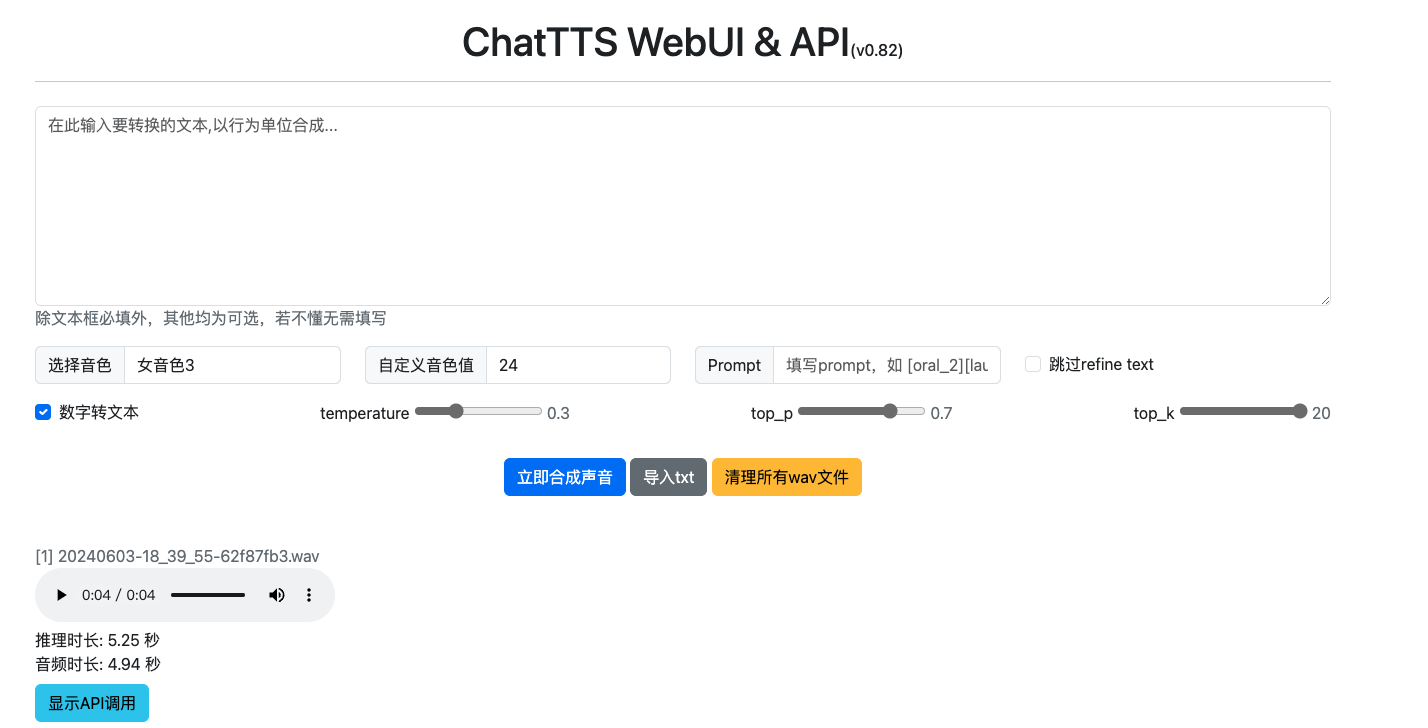This screenshot has height=728, width=1428.
Task: Click the 音频时长: 4.94 秒 text
Action: coord(98,664)
